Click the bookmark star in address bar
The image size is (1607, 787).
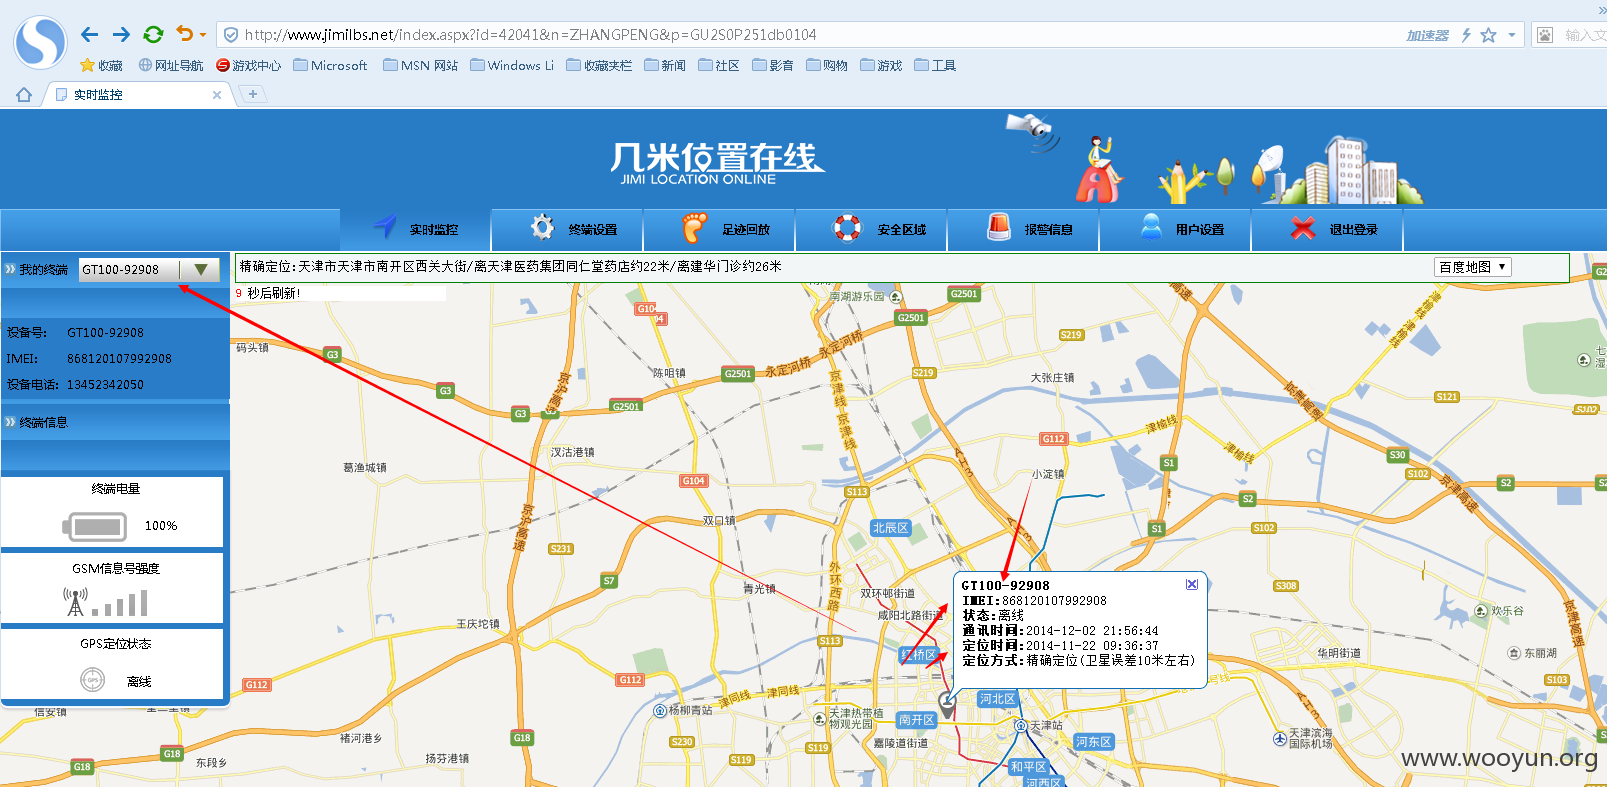point(1488,35)
